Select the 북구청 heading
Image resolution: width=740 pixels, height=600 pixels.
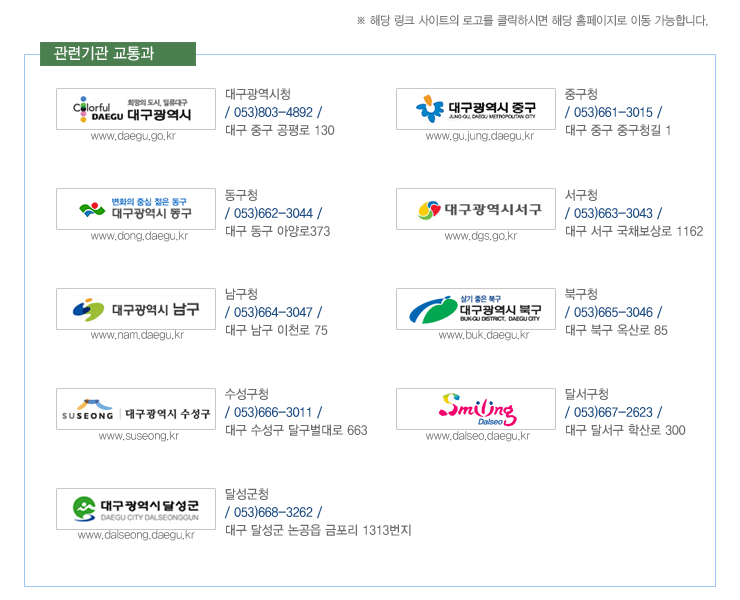[581, 294]
